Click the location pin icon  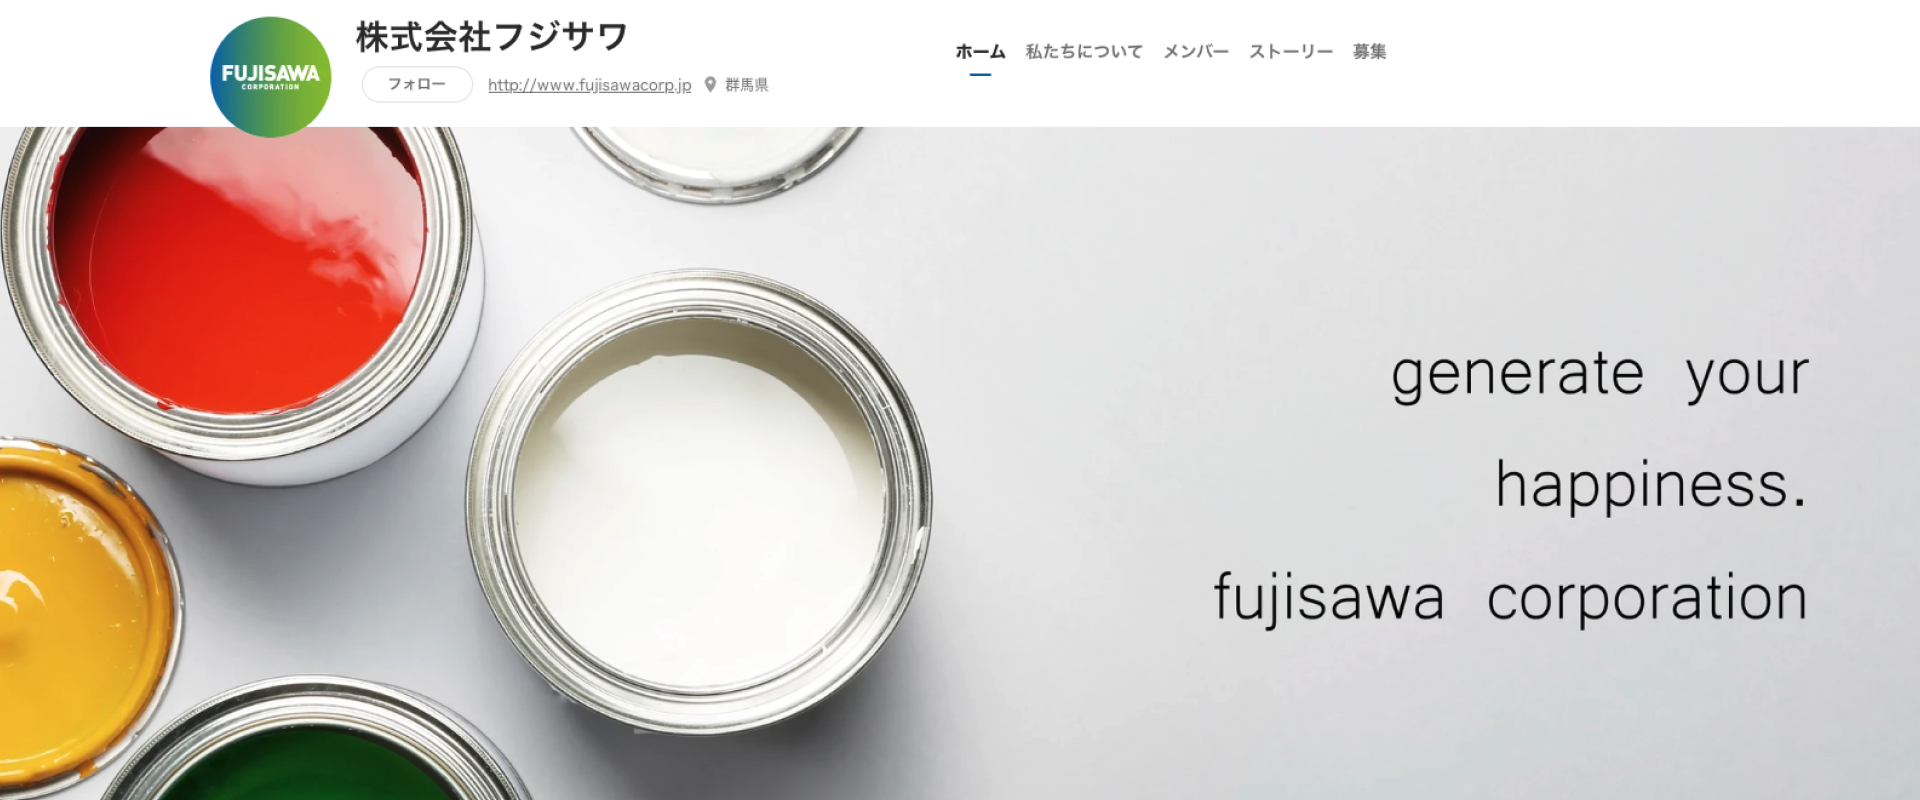(x=710, y=85)
